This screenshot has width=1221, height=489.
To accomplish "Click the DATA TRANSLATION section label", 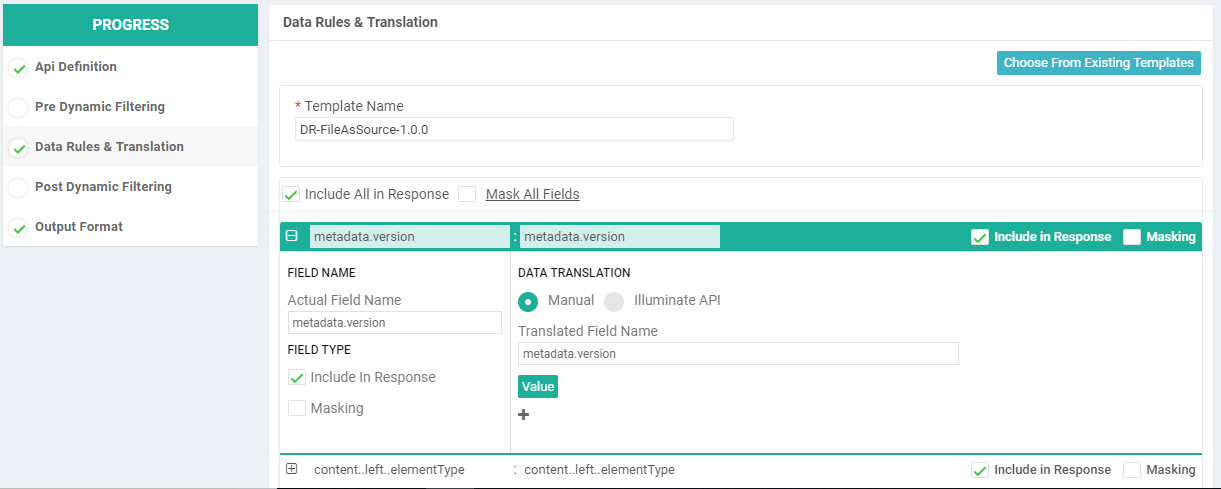I will tap(574, 273).
